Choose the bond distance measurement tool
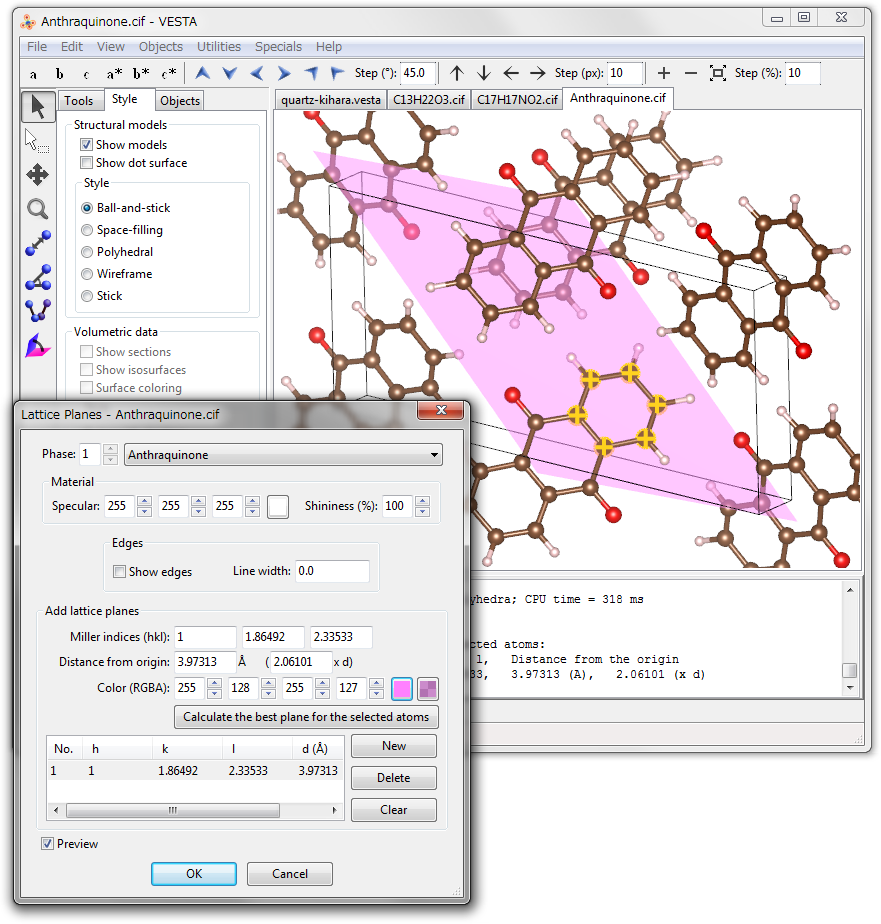The image size is (881, 924). [37, 243]
